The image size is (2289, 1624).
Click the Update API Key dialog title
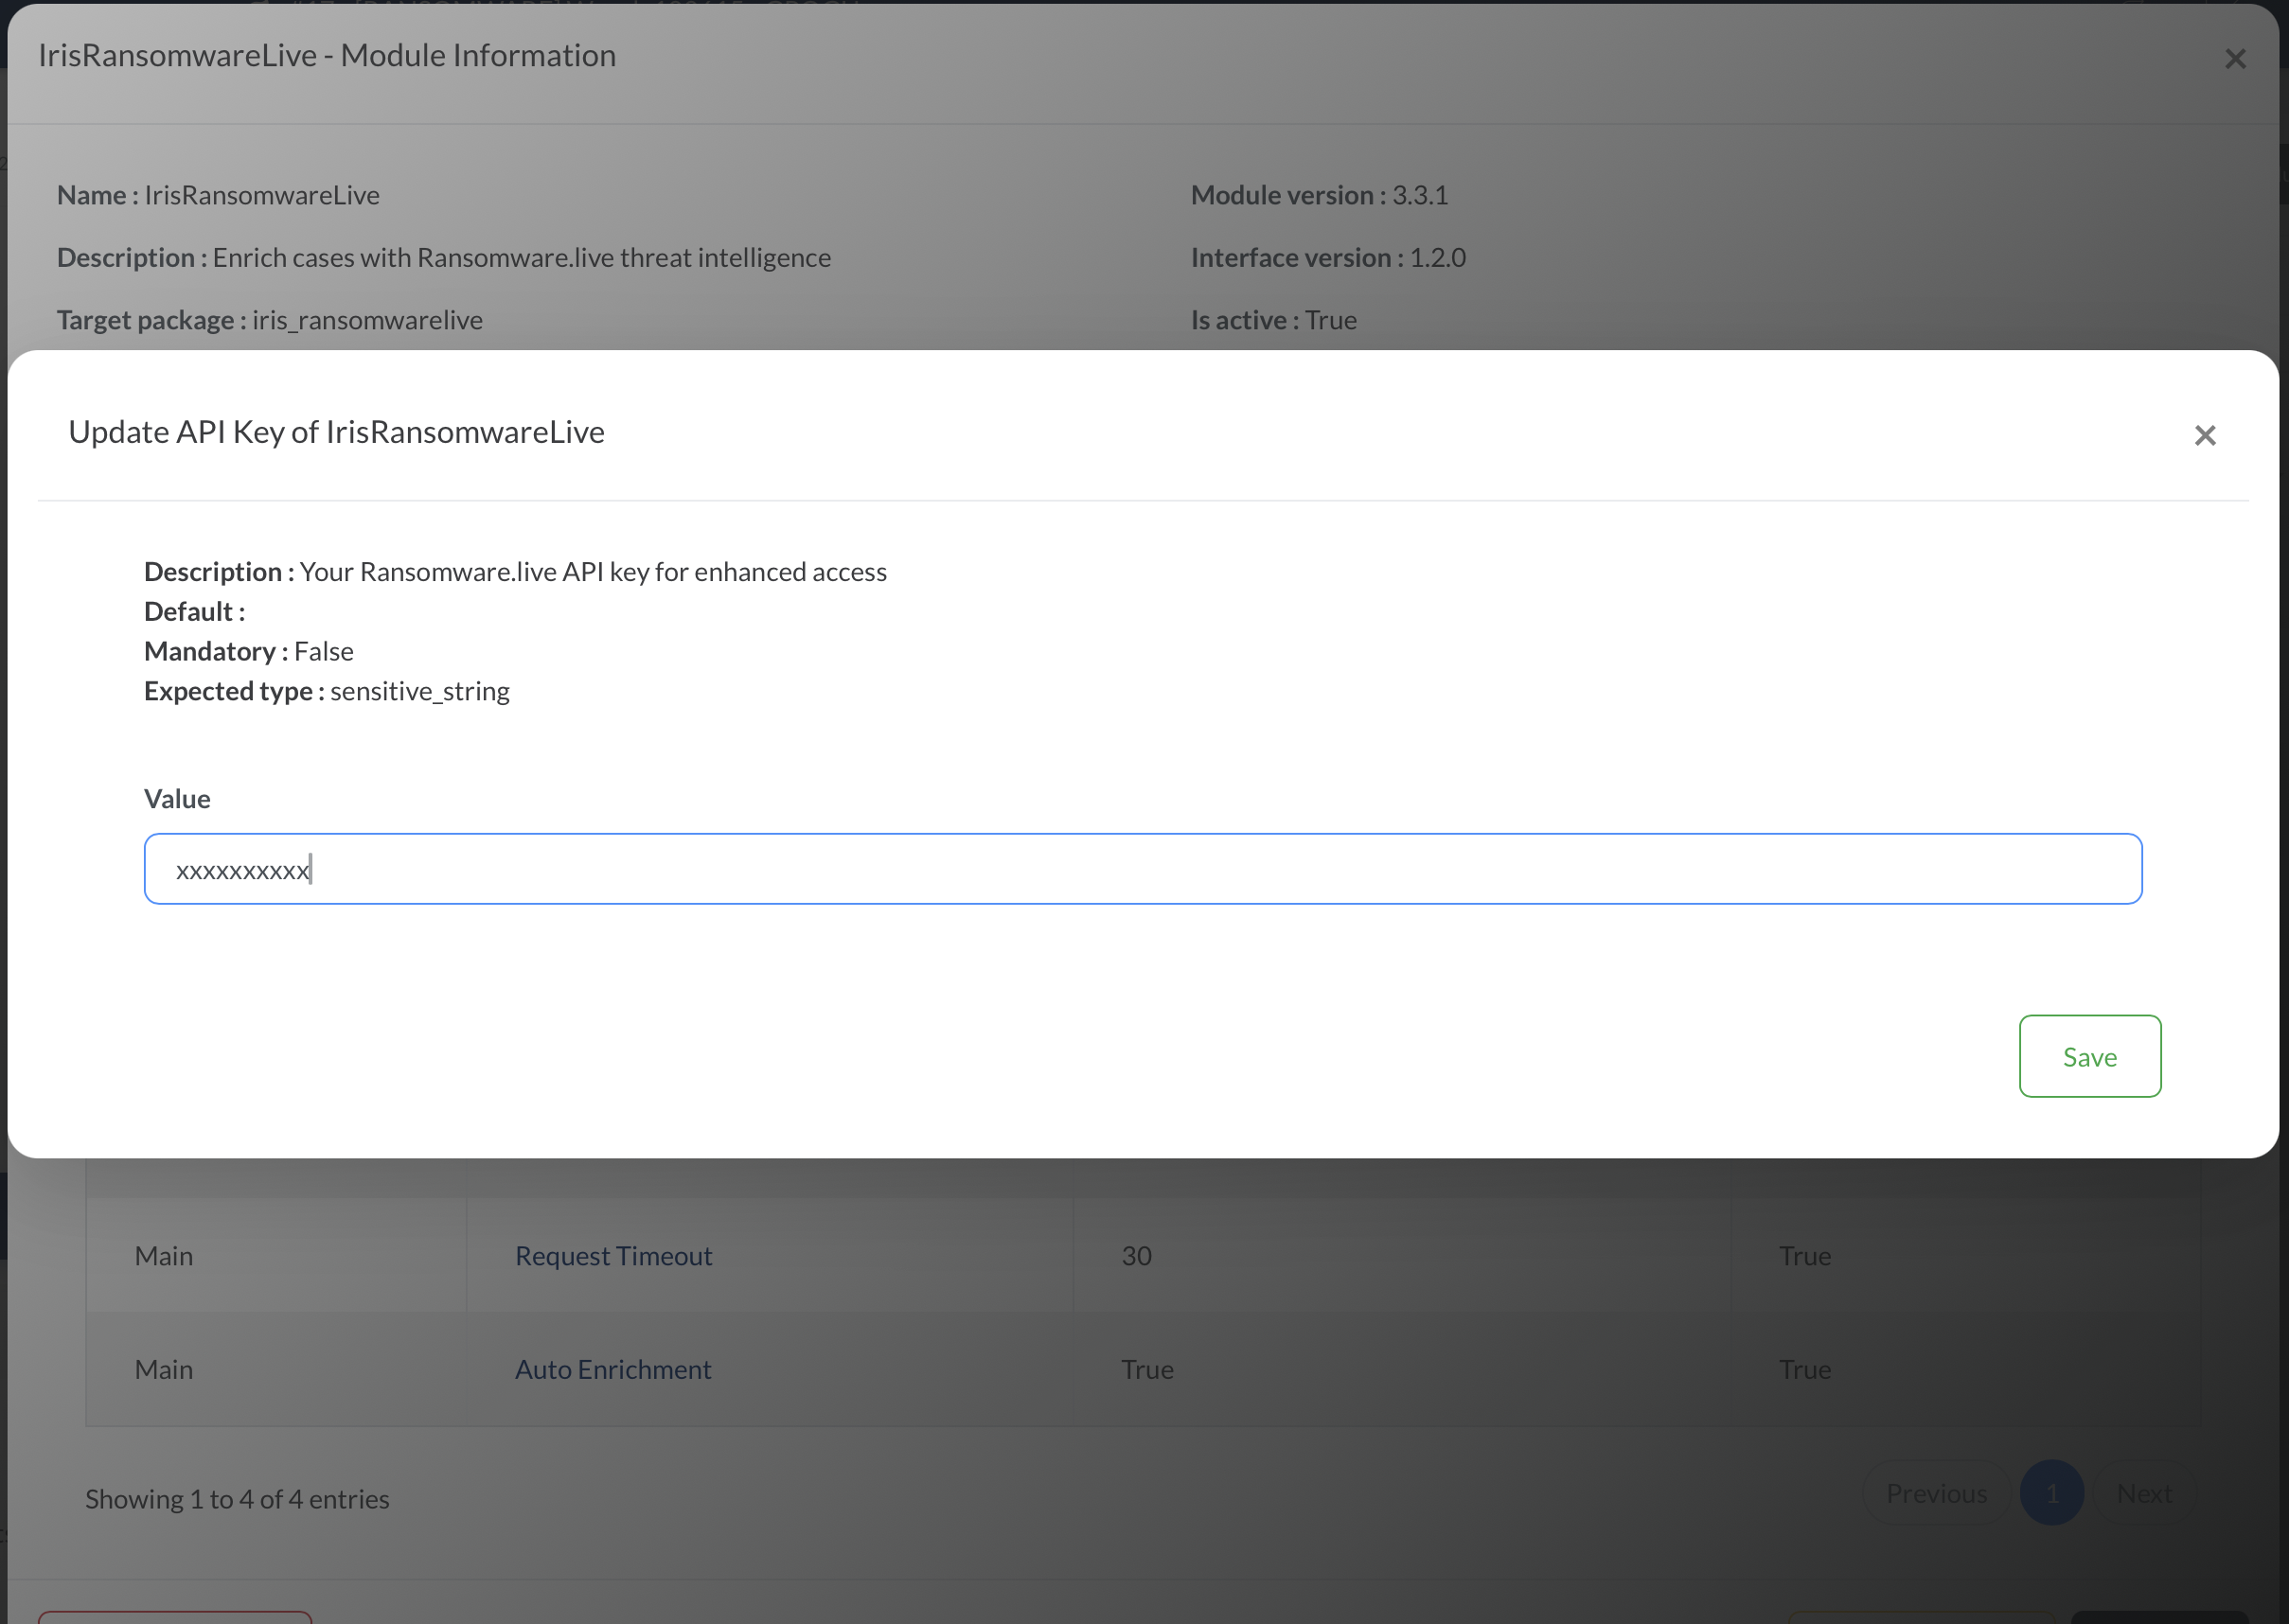coord(336,432)
